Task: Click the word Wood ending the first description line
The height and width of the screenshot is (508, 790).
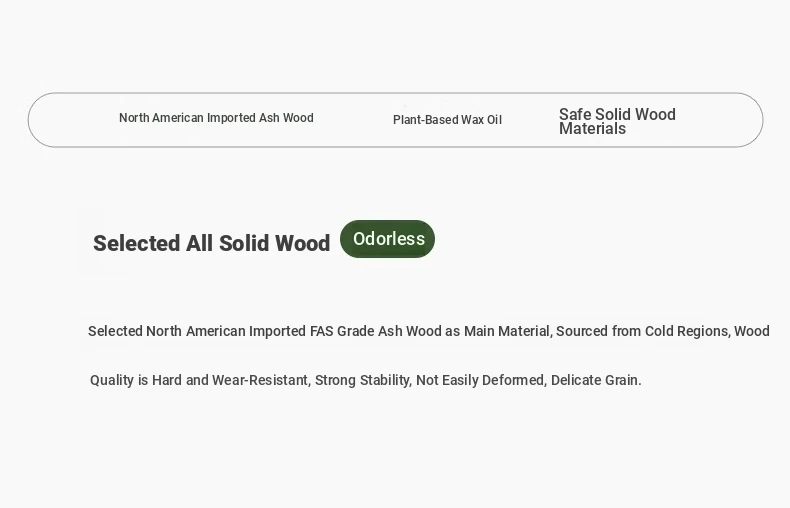Action: click(x=752, y=331)
